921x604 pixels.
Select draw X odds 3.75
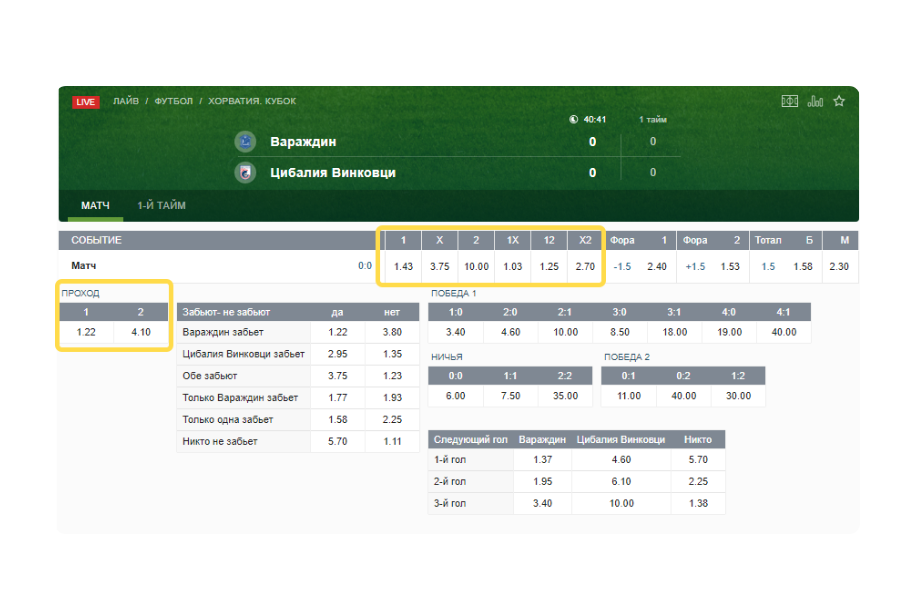click(x=439, y=267)
